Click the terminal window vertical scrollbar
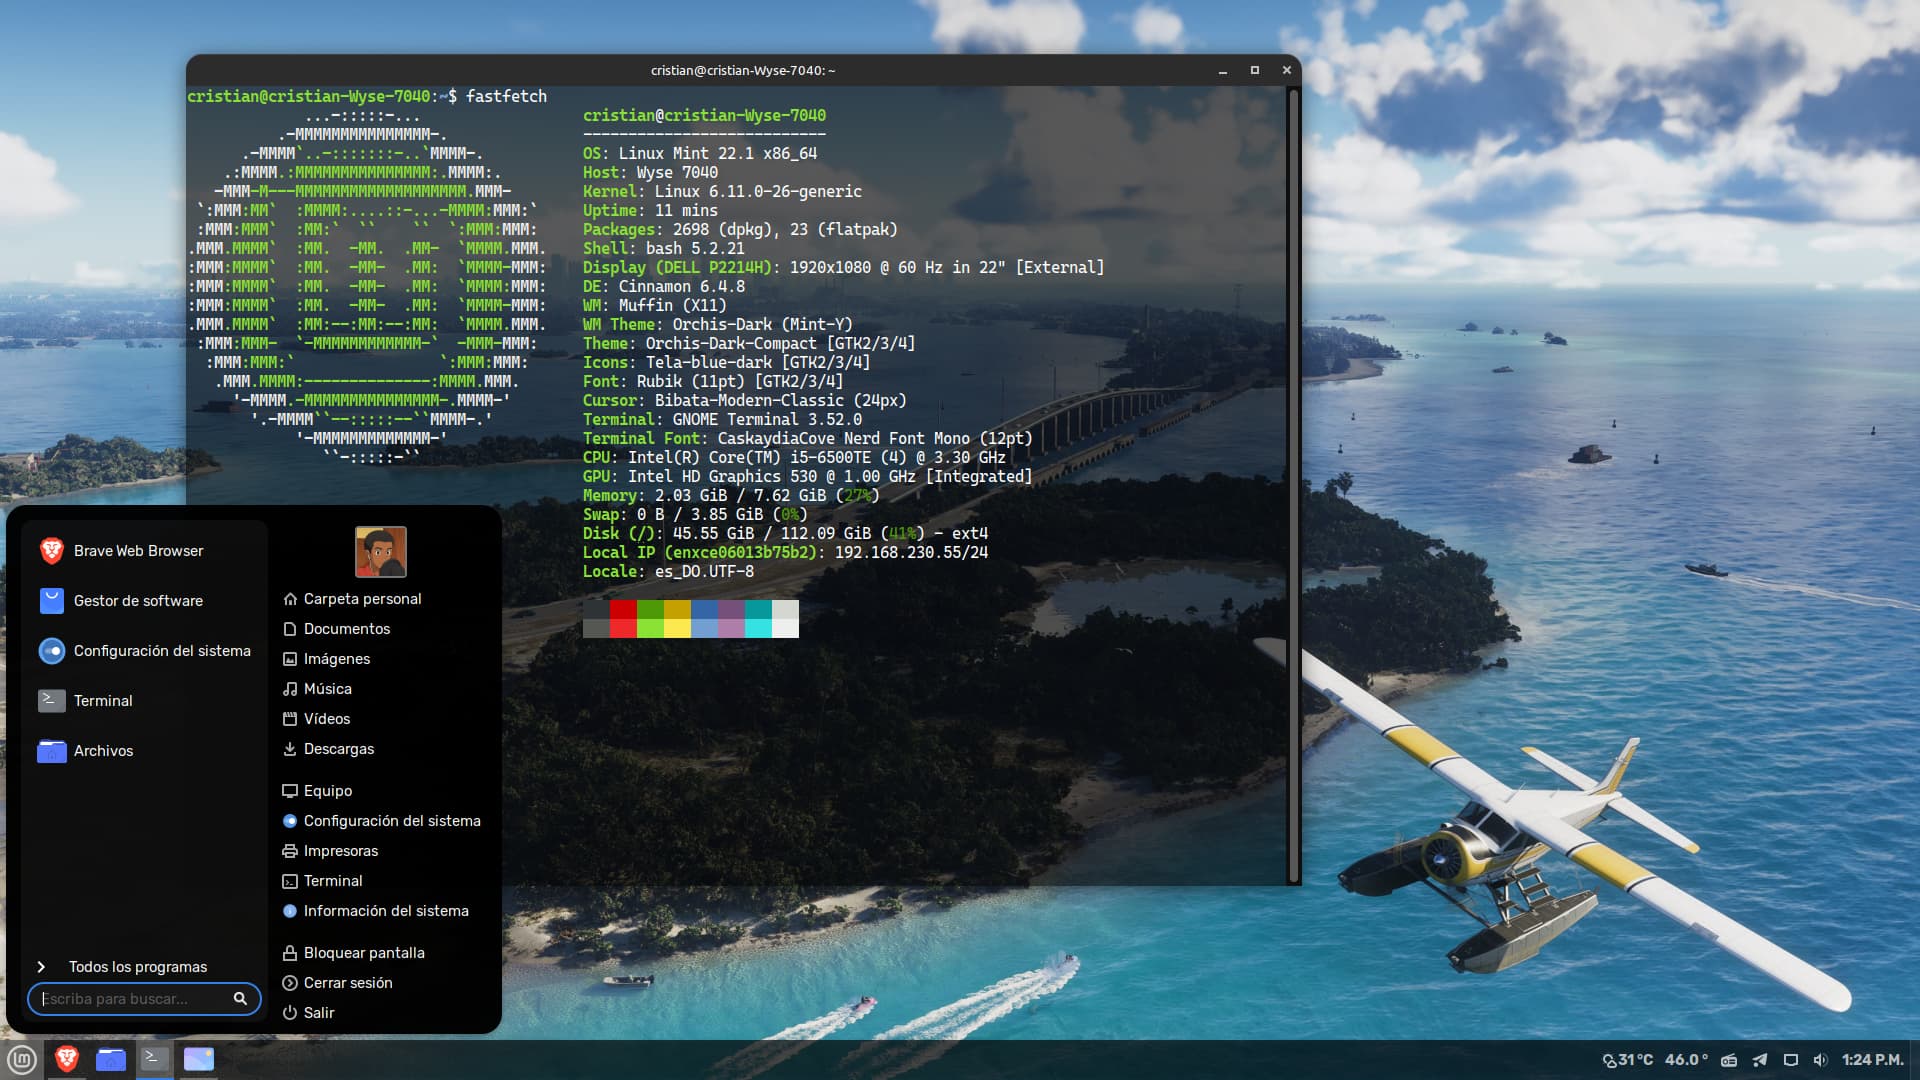The height and width of the screenshot is (1080, 1920). point(1294,485)
